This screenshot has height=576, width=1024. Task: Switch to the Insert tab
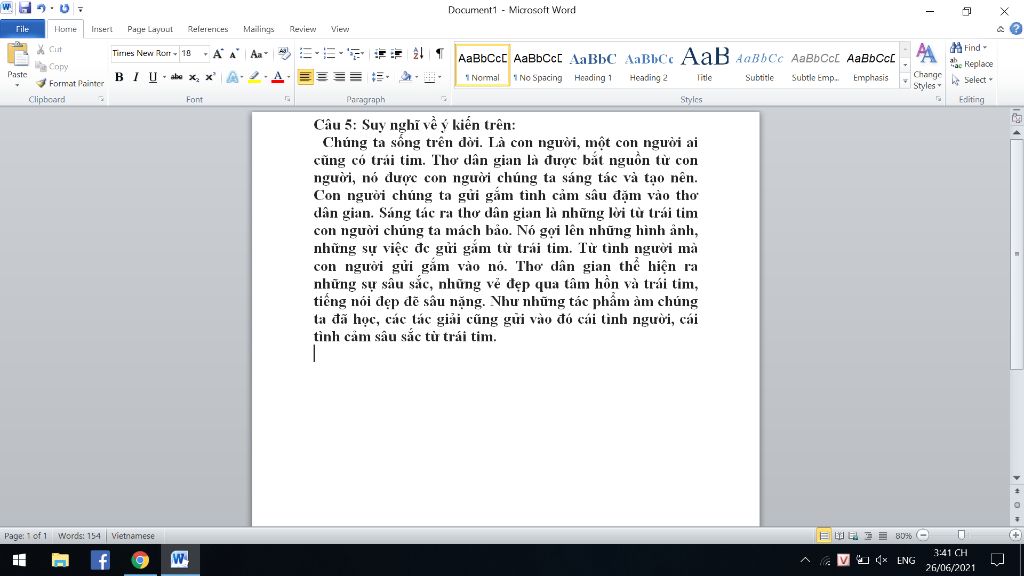coord(102,29)
